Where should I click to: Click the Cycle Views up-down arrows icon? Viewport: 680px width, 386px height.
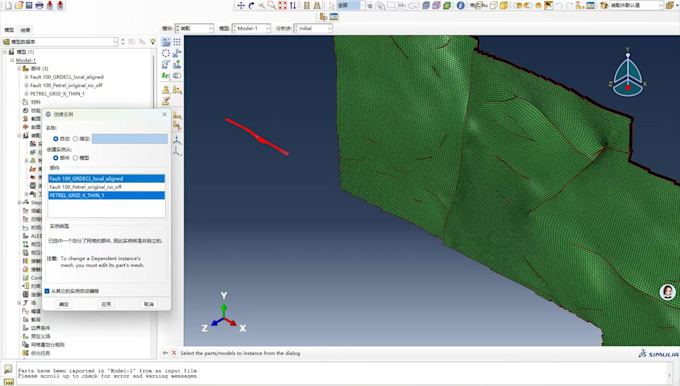point(293,6)
